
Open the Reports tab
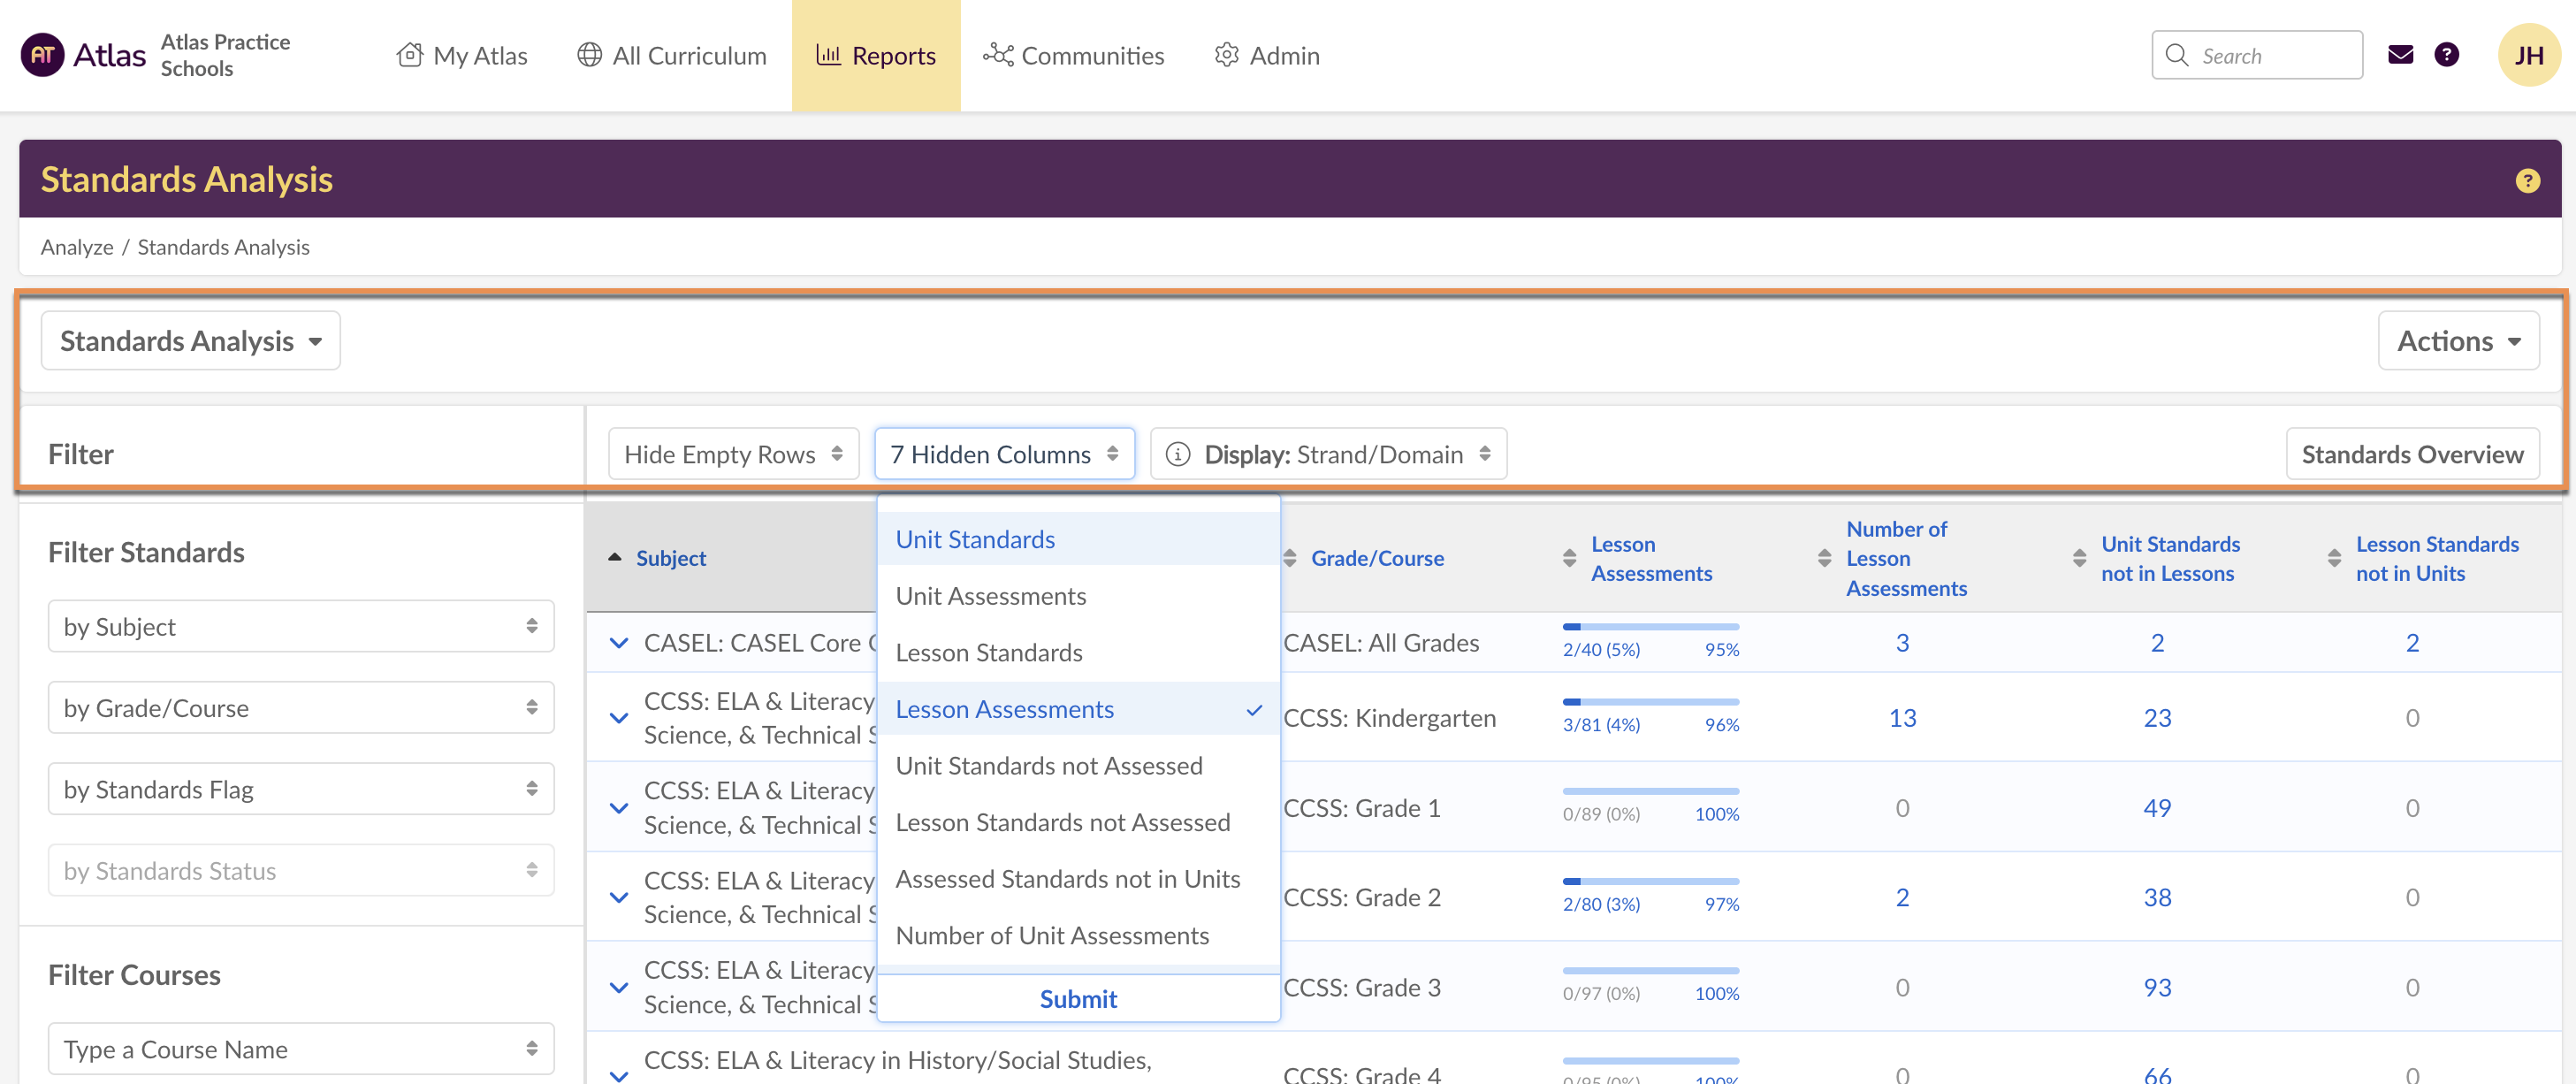[x=875, y=55]
